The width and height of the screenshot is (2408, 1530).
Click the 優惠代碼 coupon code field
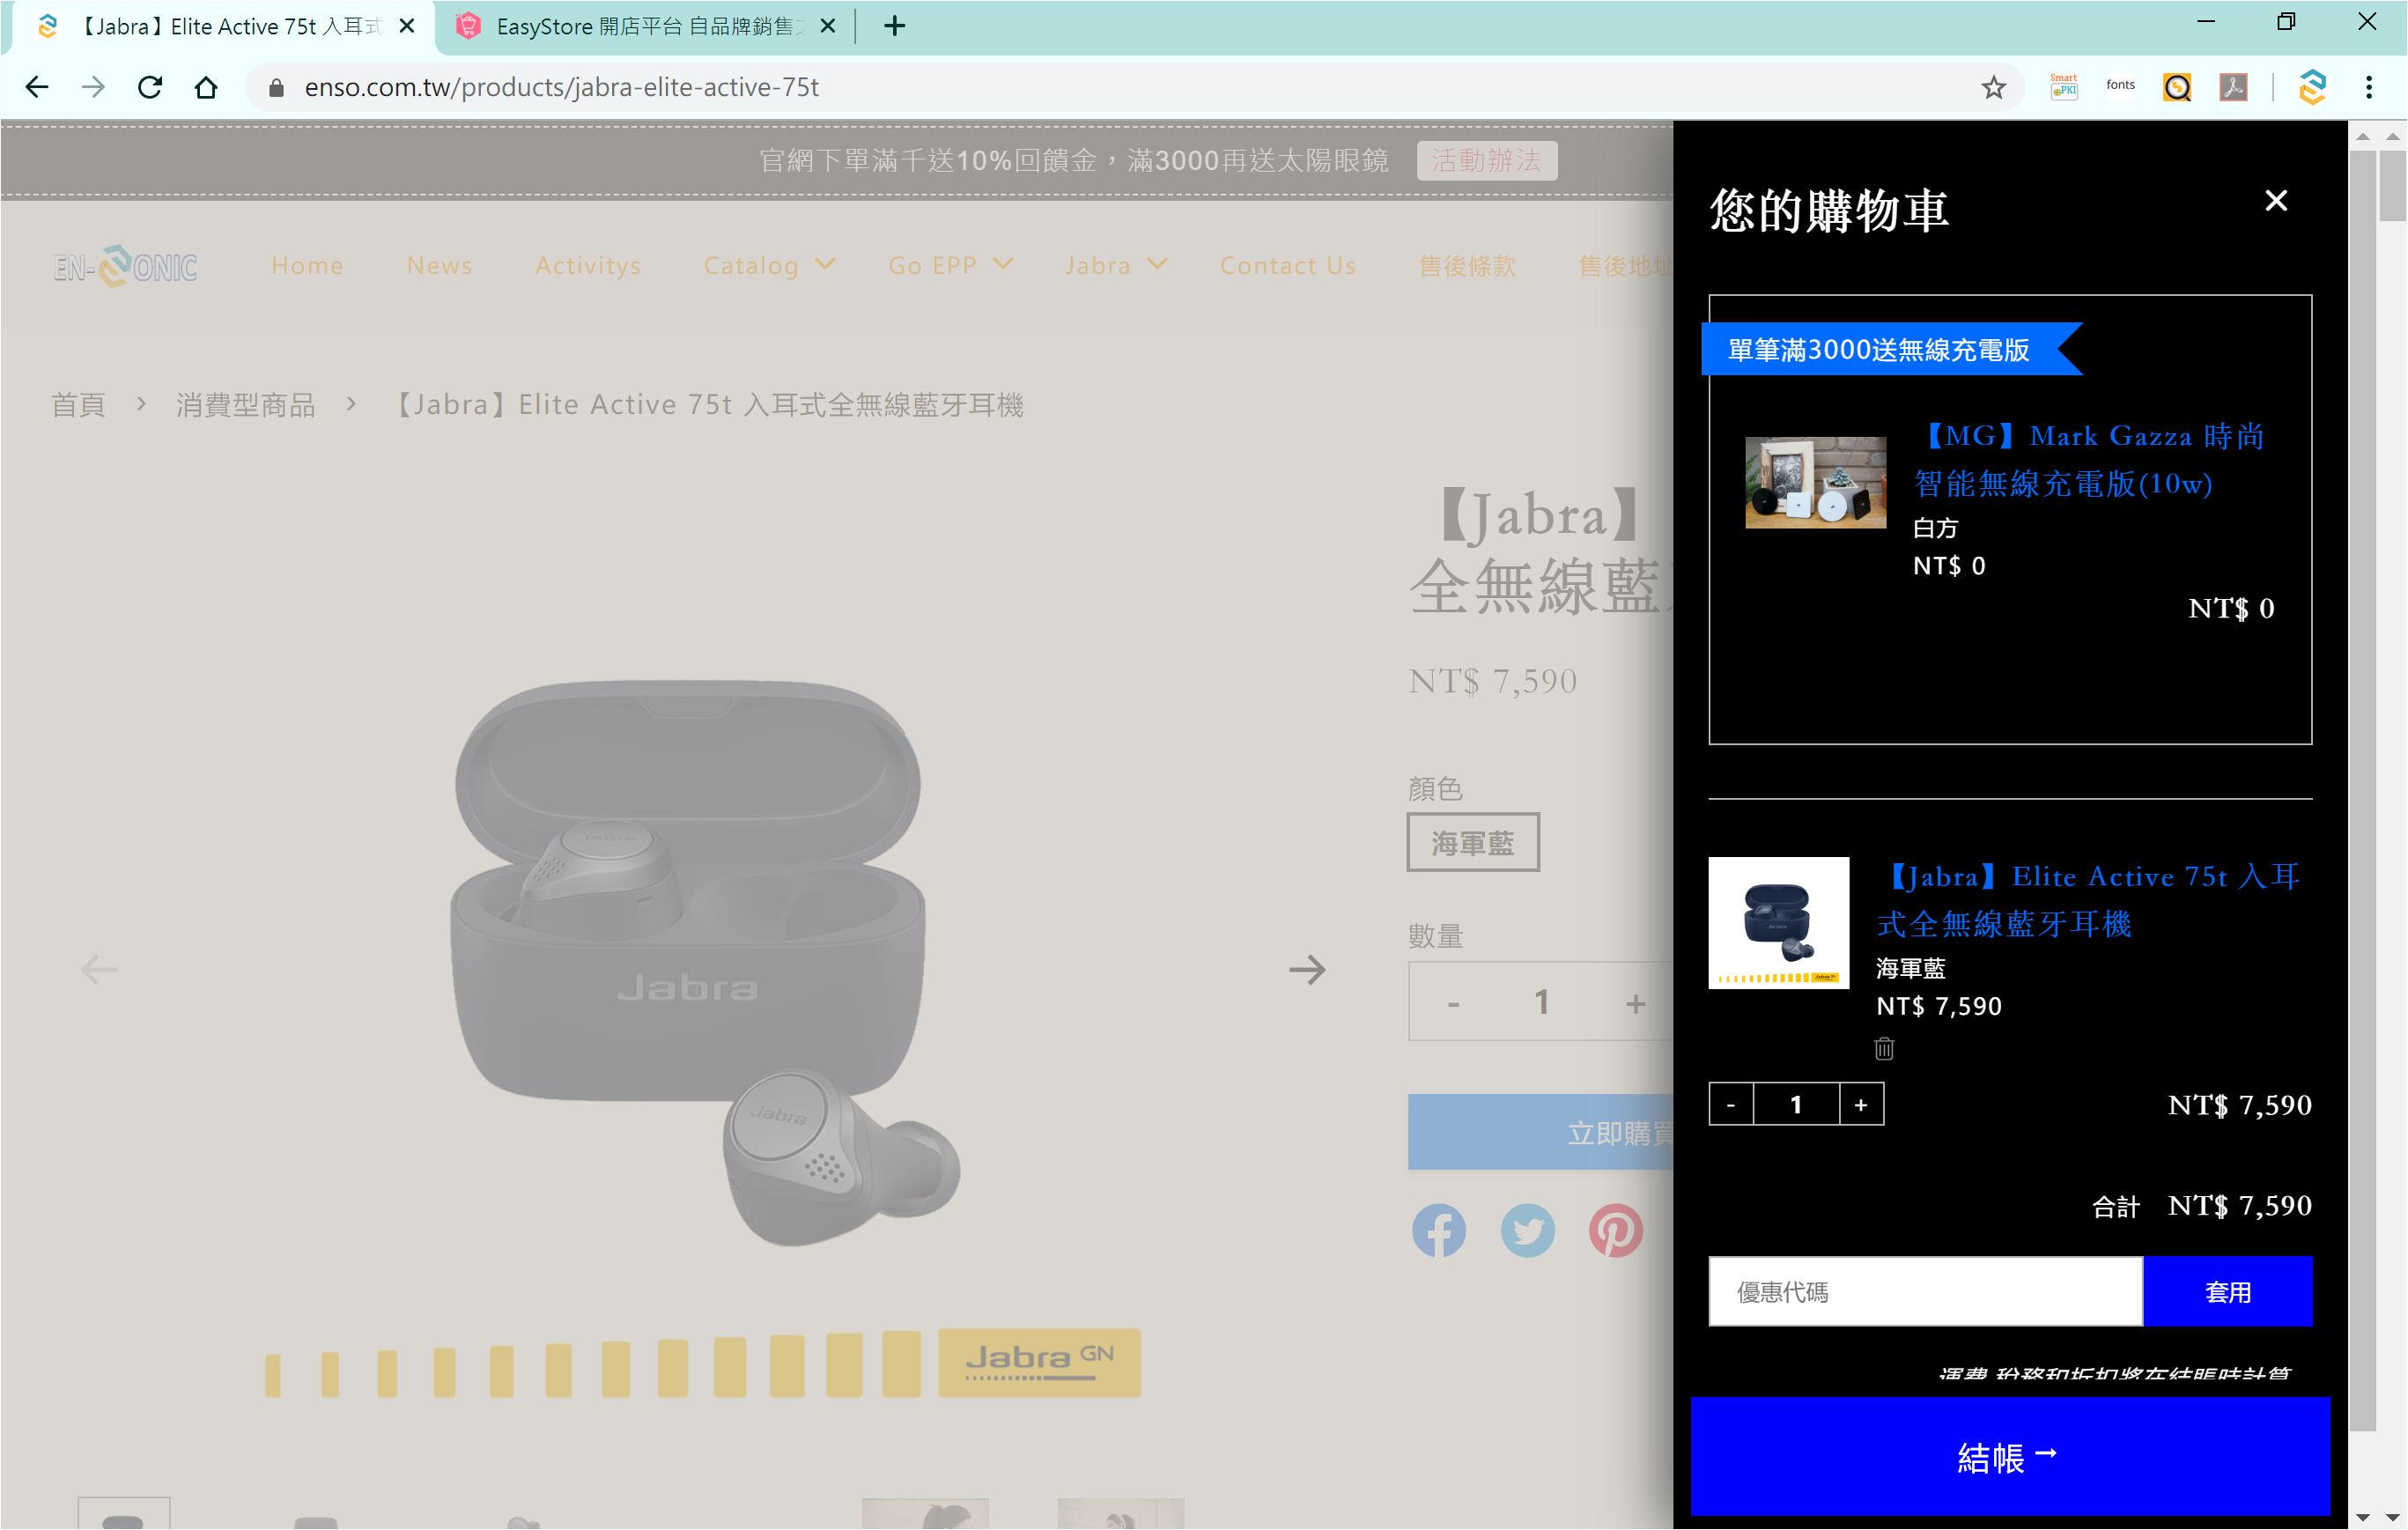pyautogui.click(x=1925, y=1292)
